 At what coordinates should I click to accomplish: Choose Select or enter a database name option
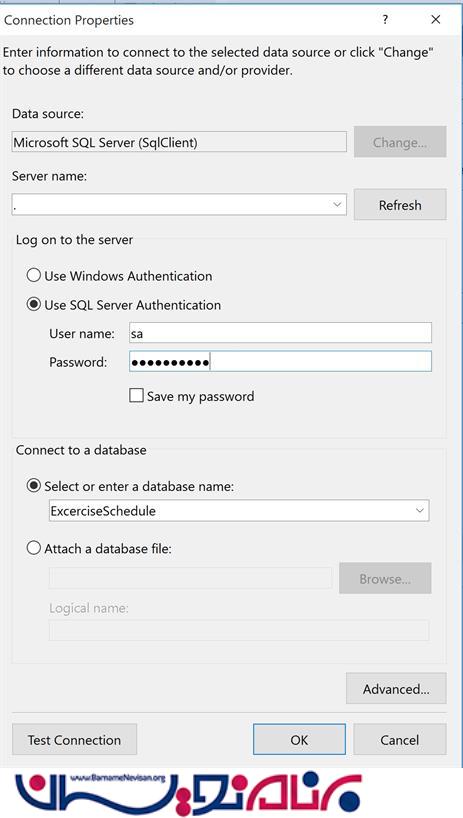[x=34, y=486]
